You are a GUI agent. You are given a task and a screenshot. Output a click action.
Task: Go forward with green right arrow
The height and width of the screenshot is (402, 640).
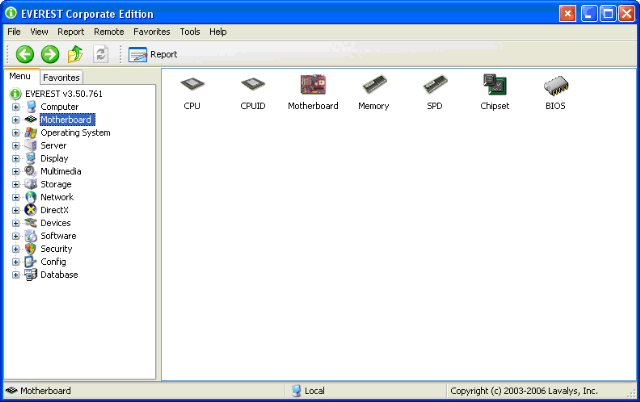[x=50, y=54]
